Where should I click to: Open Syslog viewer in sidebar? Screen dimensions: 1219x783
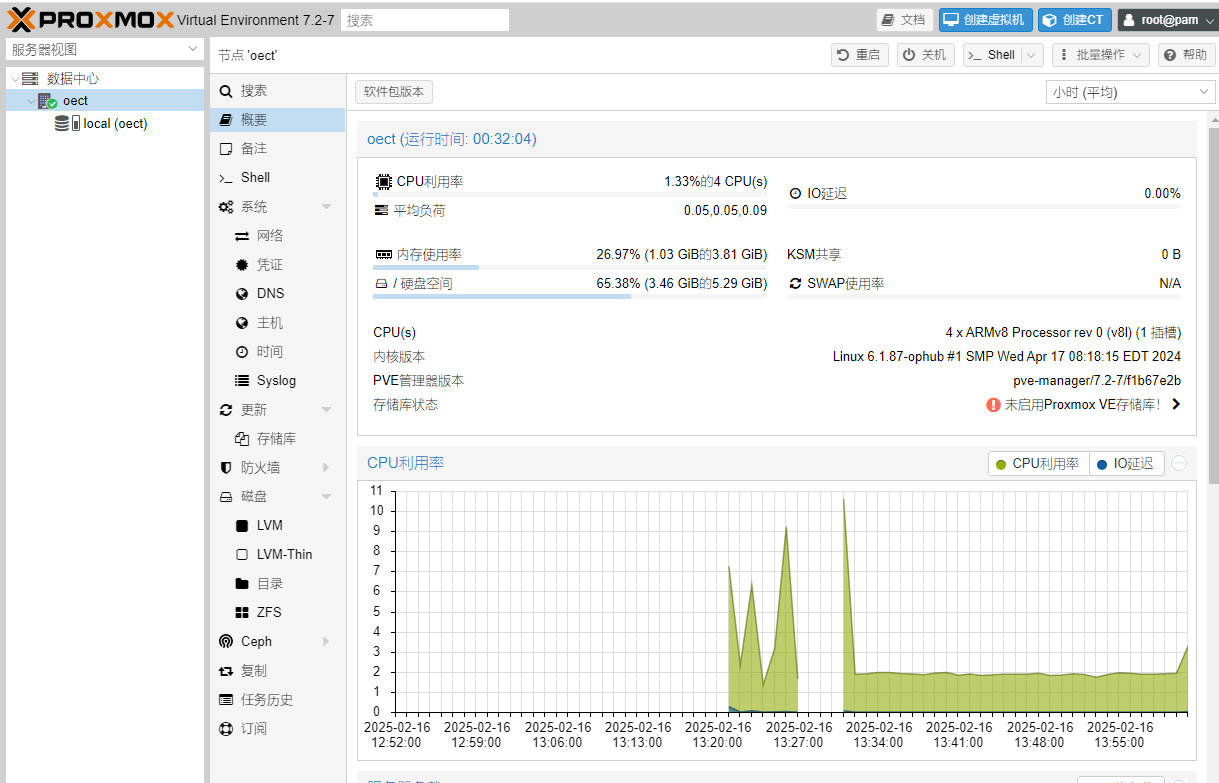[276, 381]
